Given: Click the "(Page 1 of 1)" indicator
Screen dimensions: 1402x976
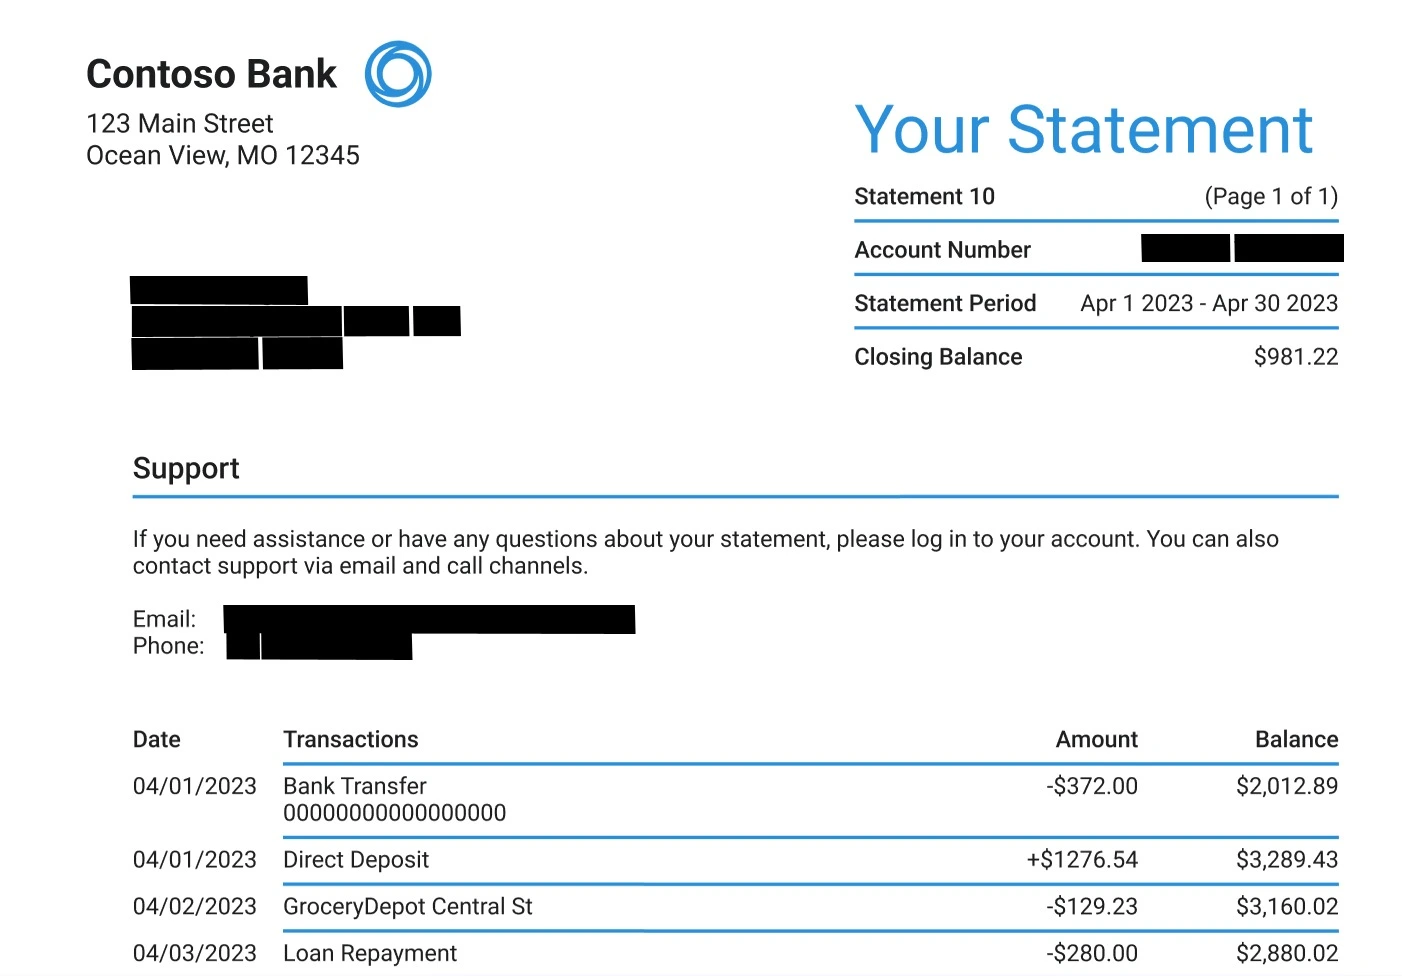Looking at the screenshot, I should point(1270,197).
